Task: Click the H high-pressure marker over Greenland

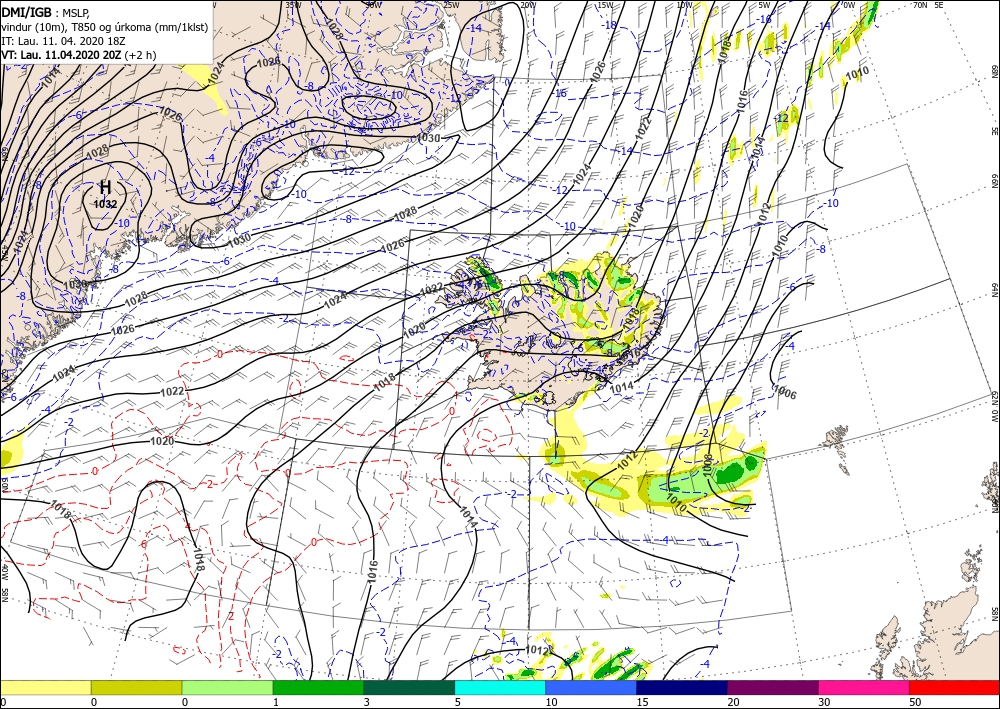Action: click(x=106, y=187)
